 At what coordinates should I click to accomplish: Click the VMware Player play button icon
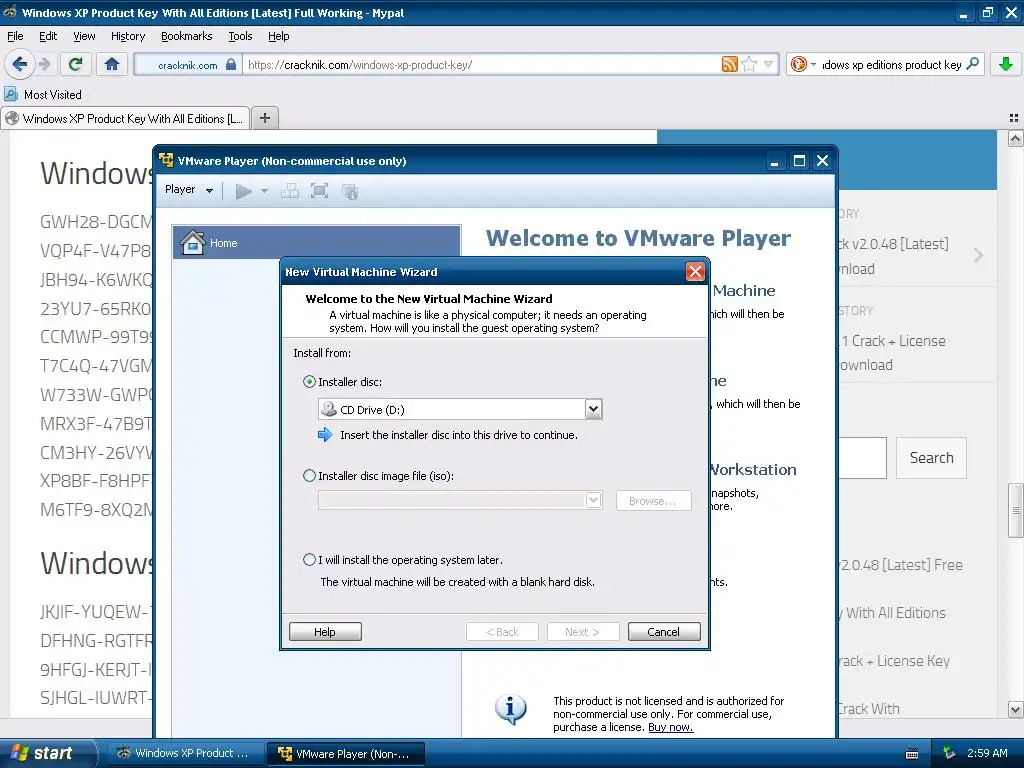pos(244,191)
